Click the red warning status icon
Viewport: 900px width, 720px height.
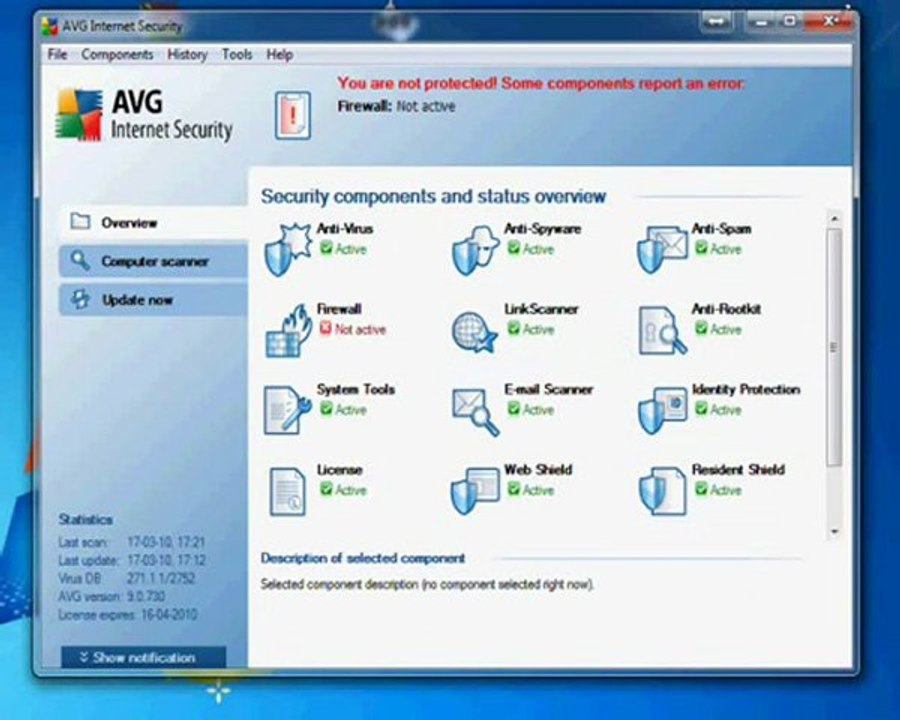[x=293, y=115]
